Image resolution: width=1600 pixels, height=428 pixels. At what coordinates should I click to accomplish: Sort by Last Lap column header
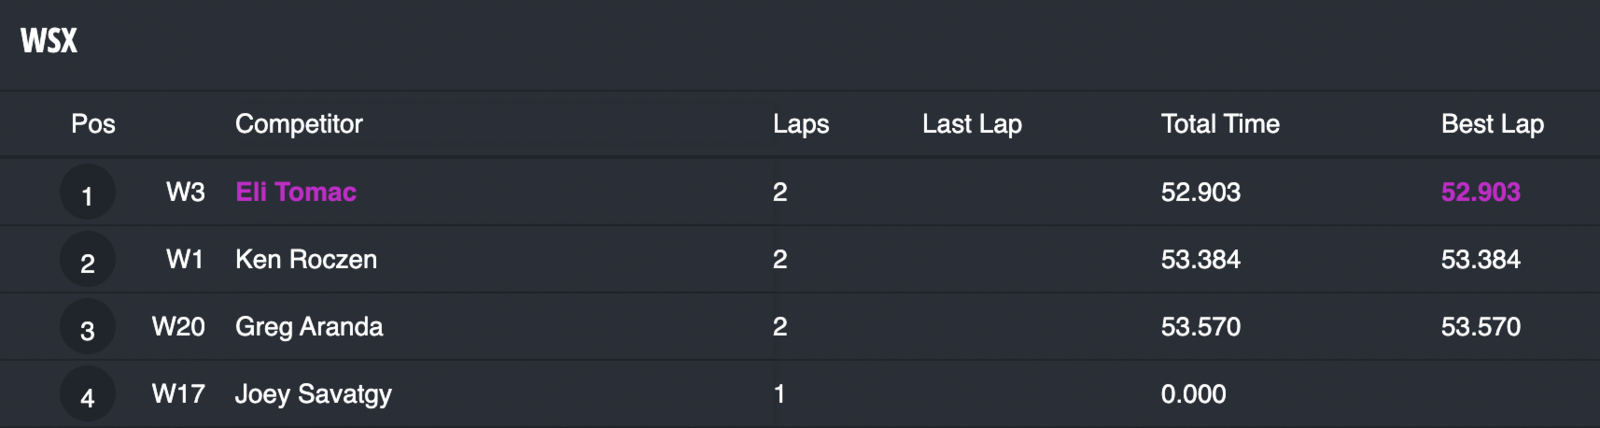click(x=971, y=124)
